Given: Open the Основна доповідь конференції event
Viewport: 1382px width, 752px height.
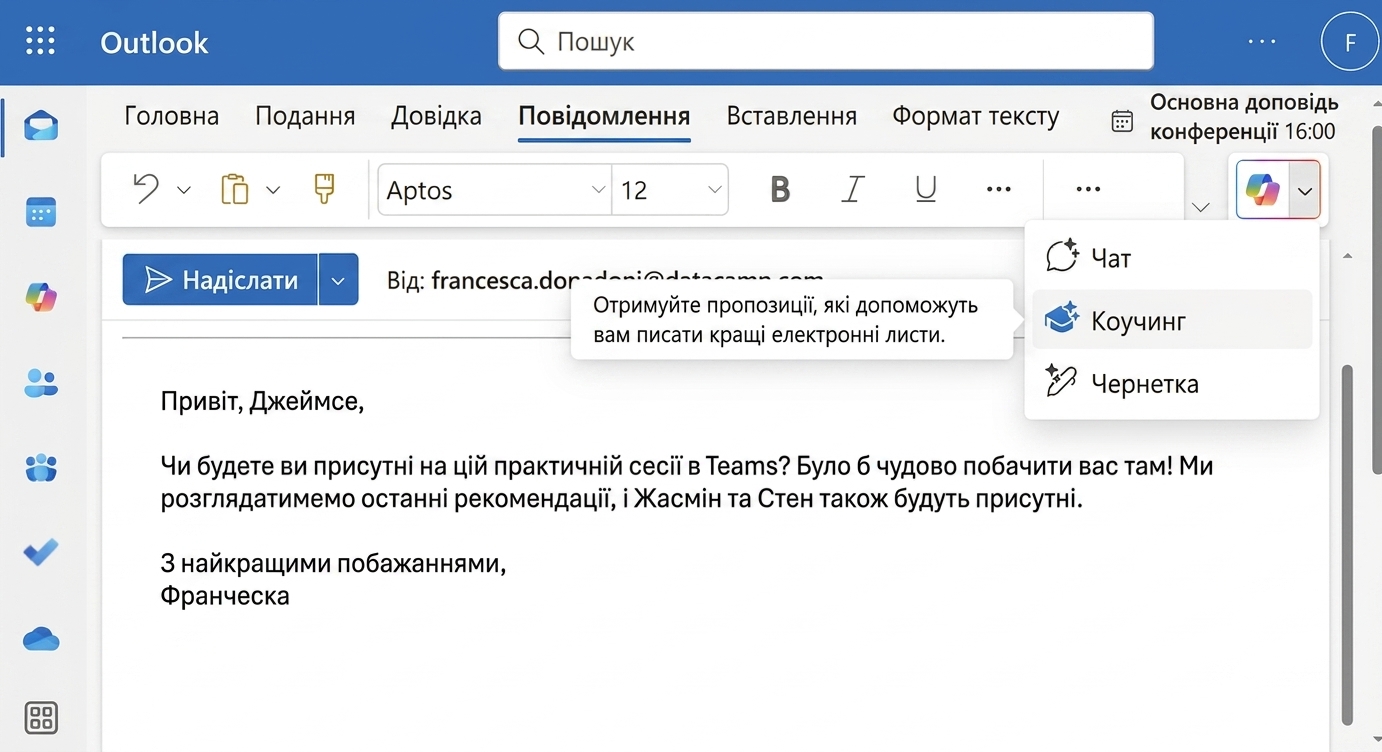Looking at the screenshot, I should click(1244, 117).
